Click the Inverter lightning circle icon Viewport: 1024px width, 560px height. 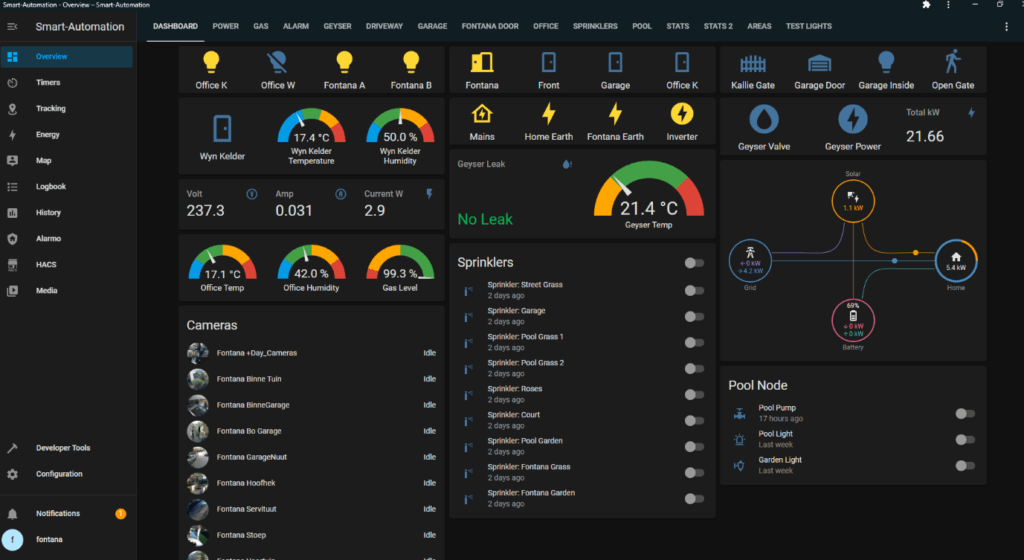(x=682, y=113)
